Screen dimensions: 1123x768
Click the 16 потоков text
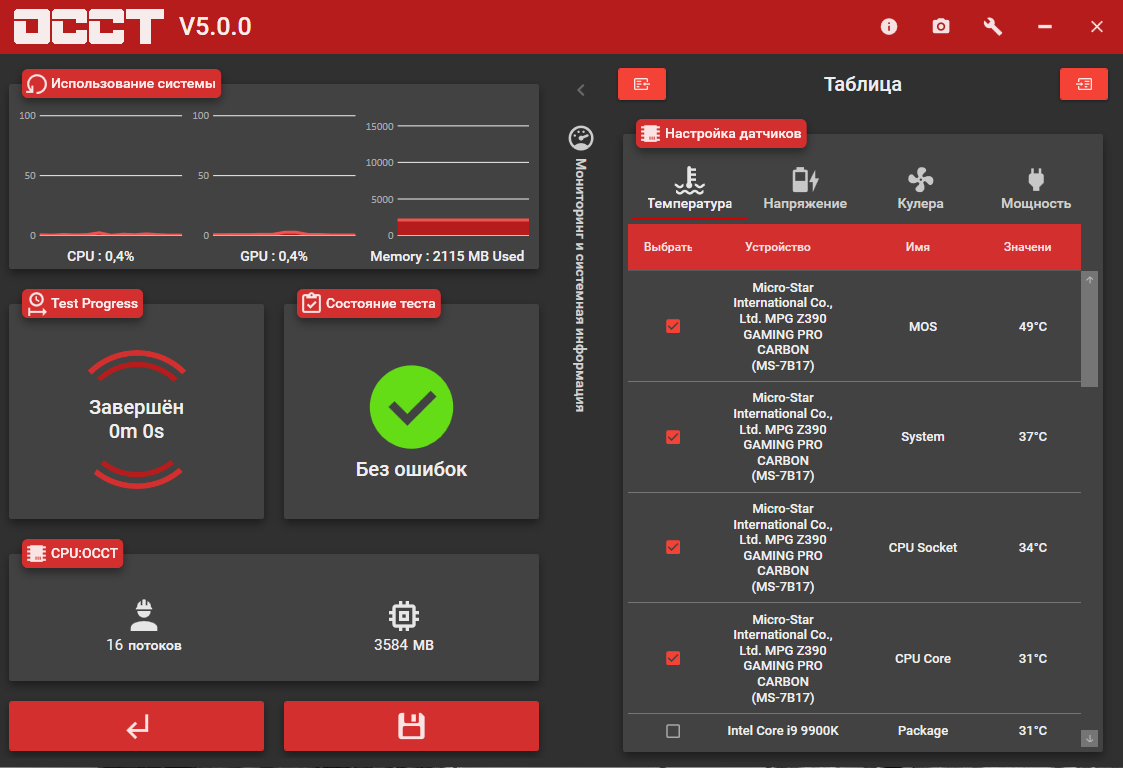(144, 645)
